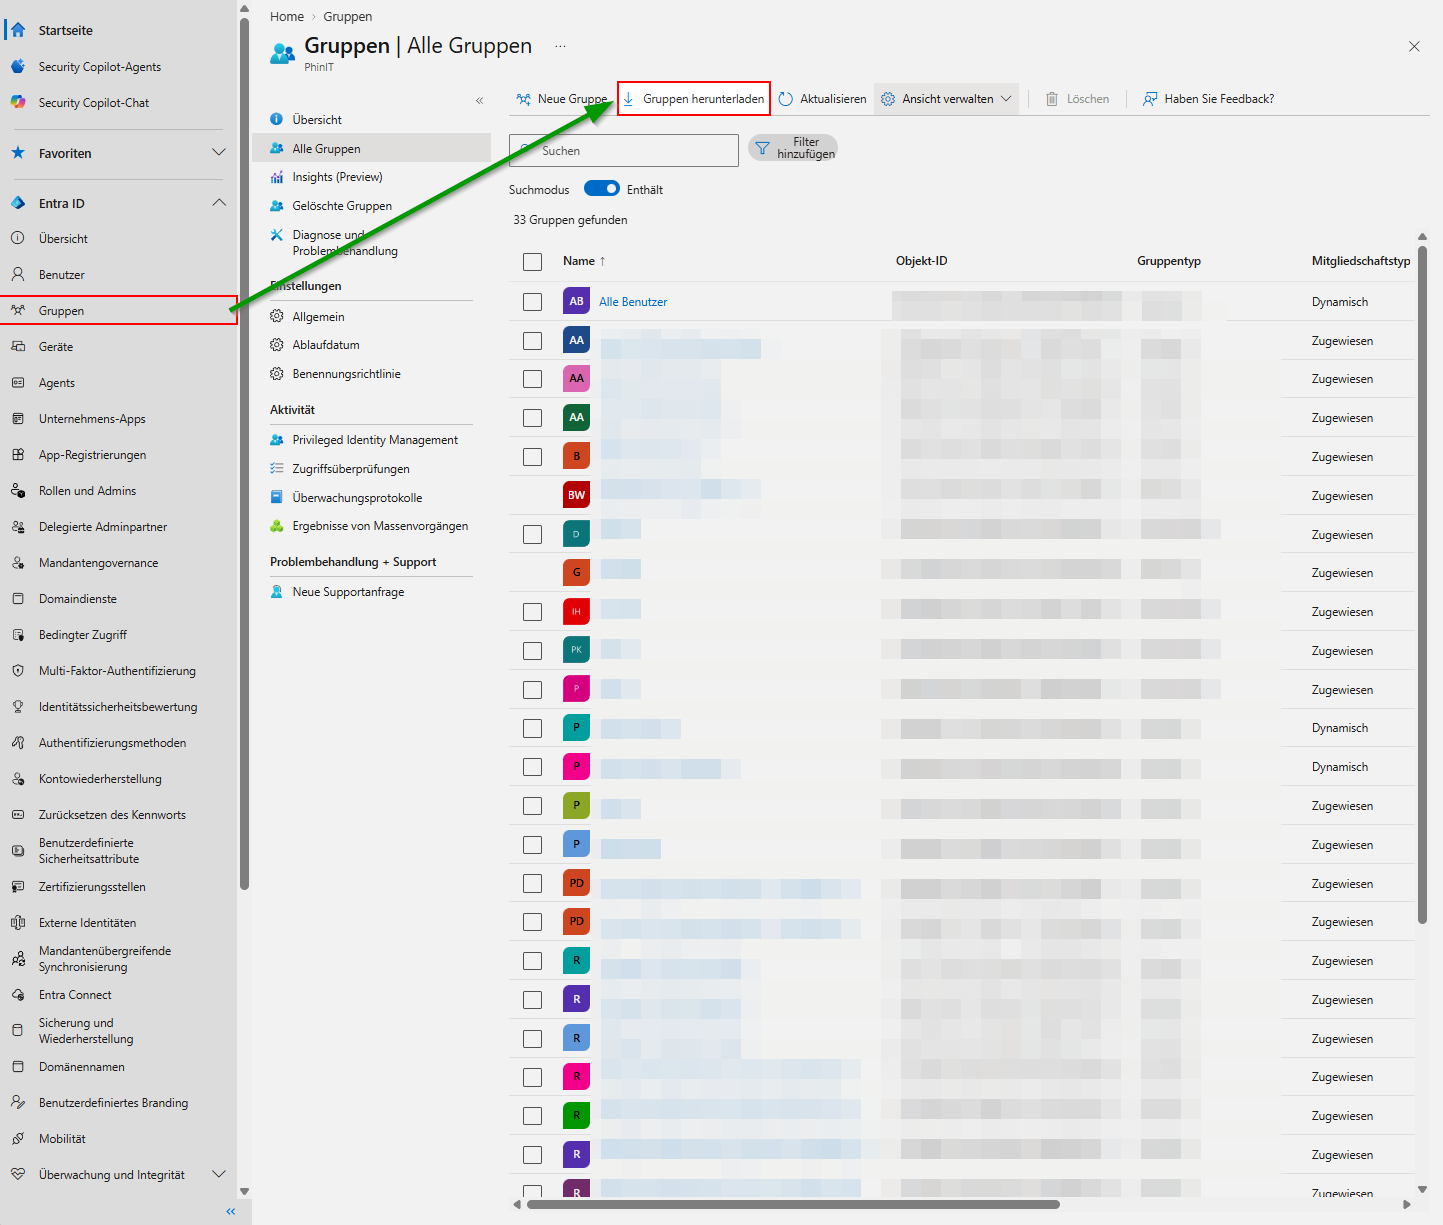Screen dimensions: 1443x1225
Task: Click Filter hinzufügen button
Action: [x=793, y=148]
